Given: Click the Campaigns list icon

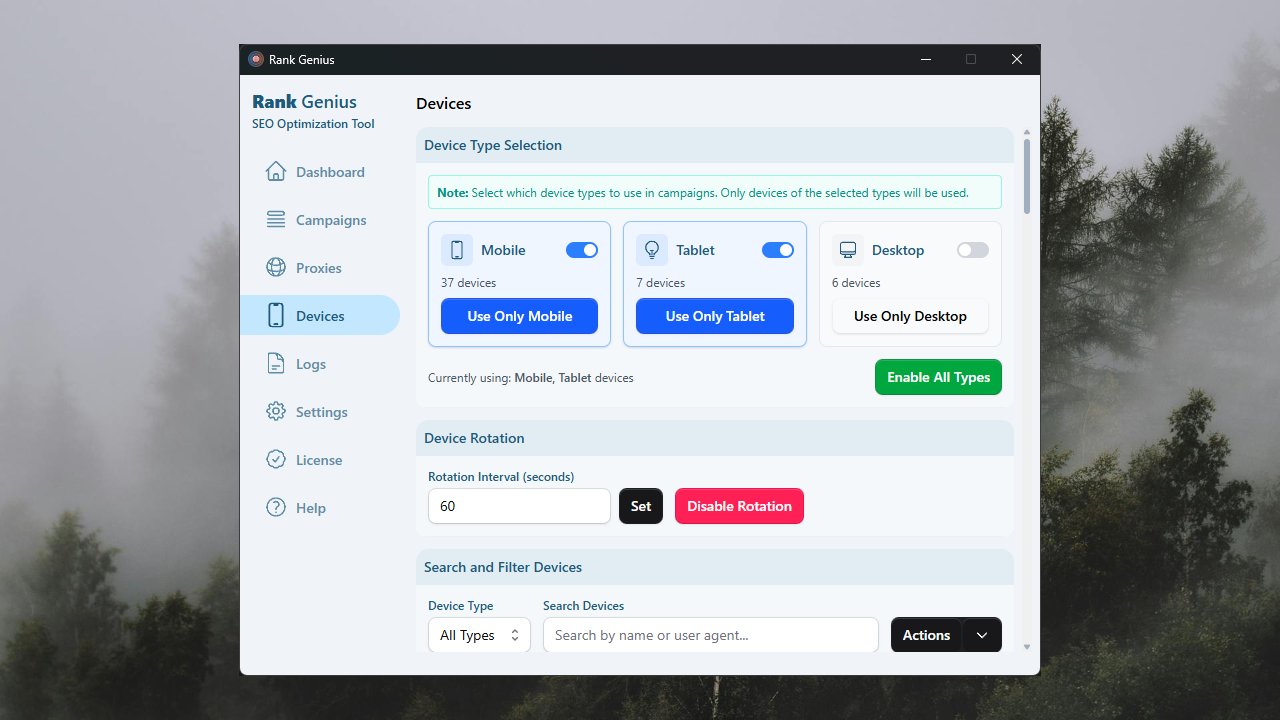Looking at the screenshot, I should click(x=276, y=220).
